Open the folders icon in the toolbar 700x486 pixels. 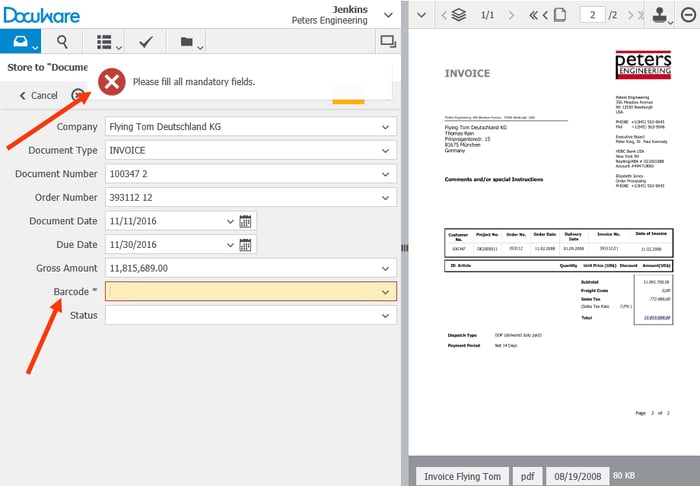(186, 41)
